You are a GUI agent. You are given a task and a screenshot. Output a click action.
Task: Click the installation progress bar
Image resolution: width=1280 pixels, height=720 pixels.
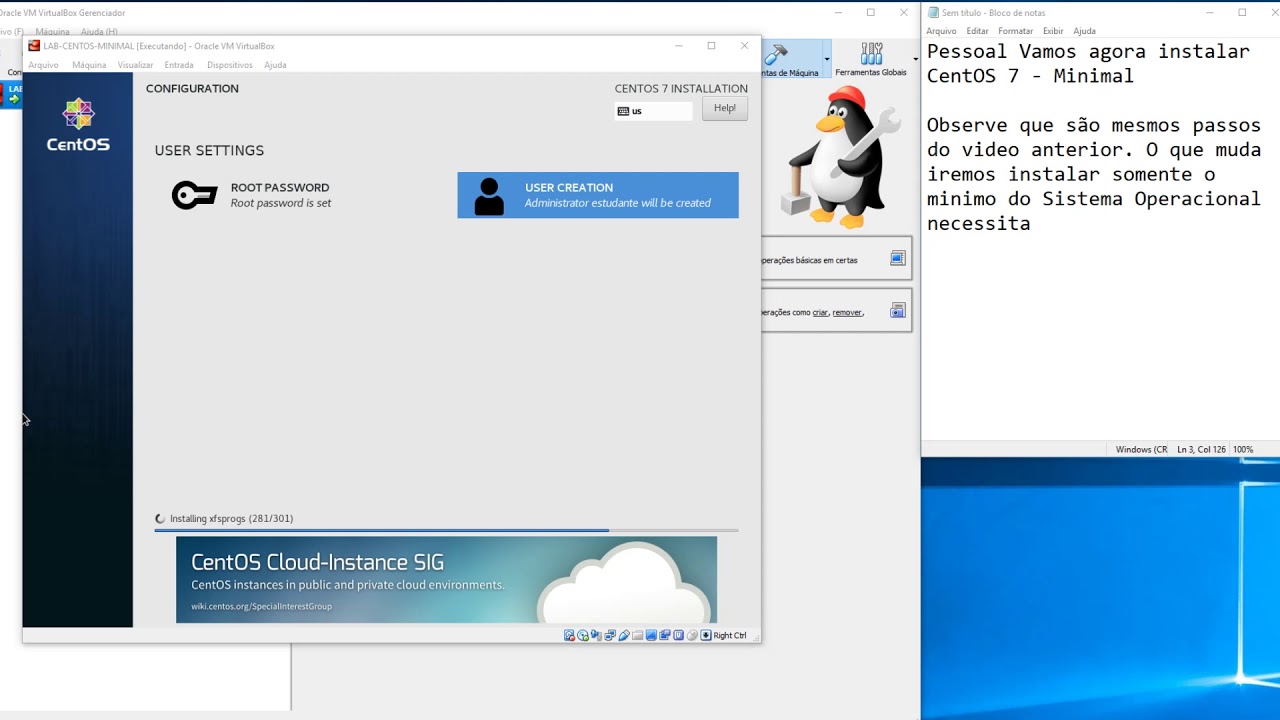tap(446, 530)
